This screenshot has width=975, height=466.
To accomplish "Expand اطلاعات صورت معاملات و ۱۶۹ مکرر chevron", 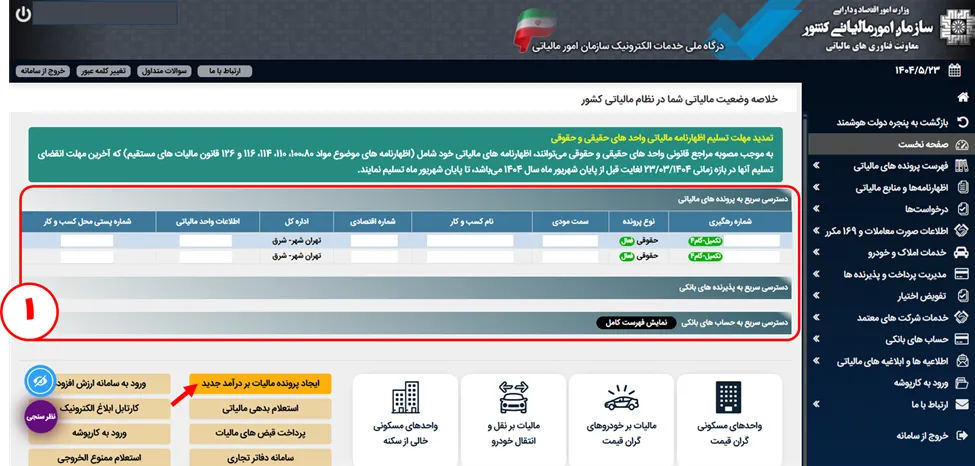I will click(815, 231).
